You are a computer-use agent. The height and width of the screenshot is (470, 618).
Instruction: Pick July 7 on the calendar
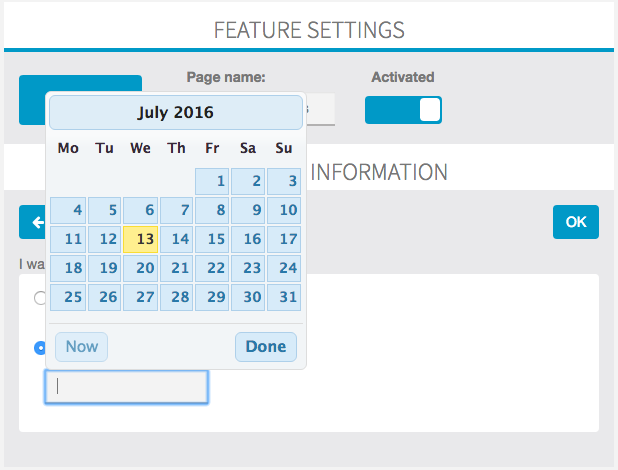coord(176,210)
